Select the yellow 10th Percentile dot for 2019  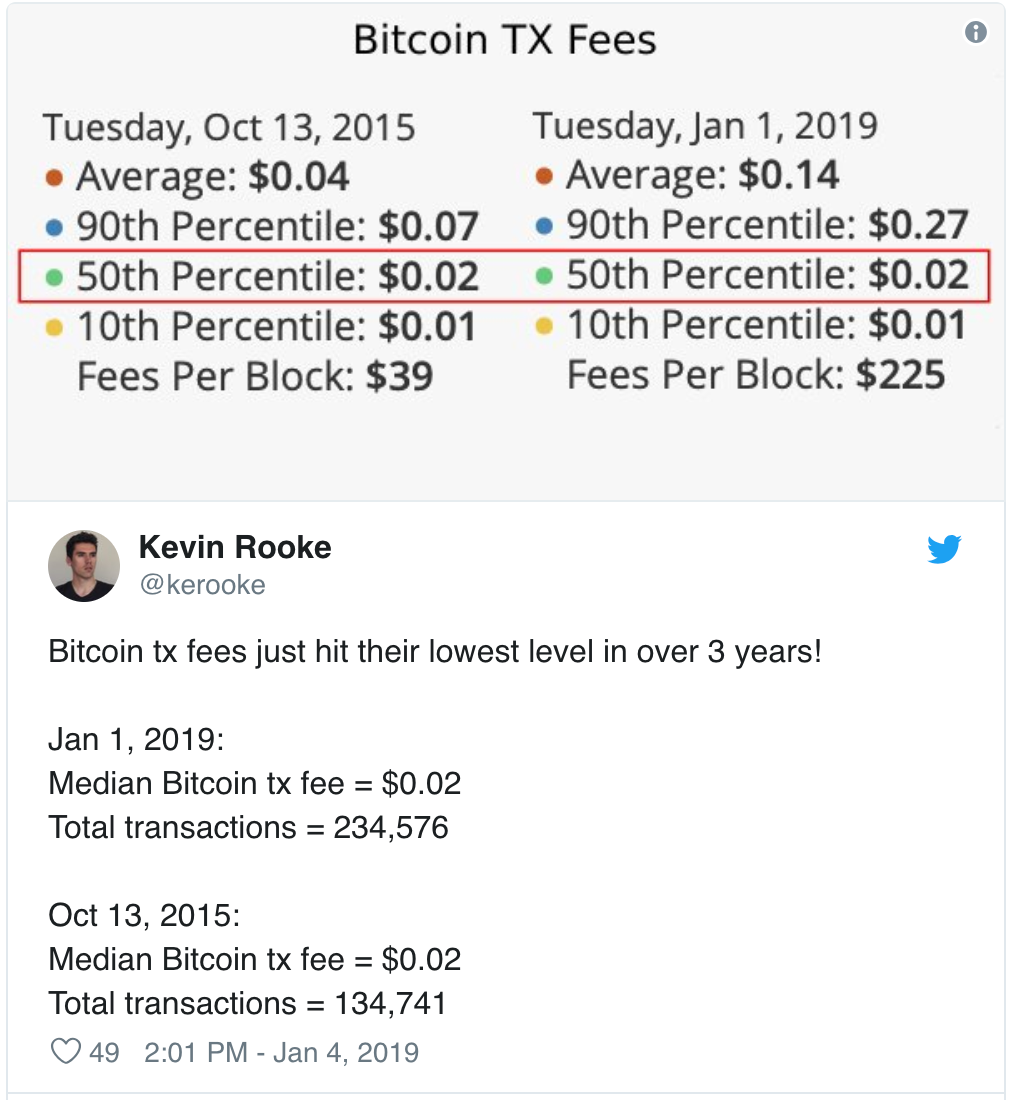coord(545,326)
